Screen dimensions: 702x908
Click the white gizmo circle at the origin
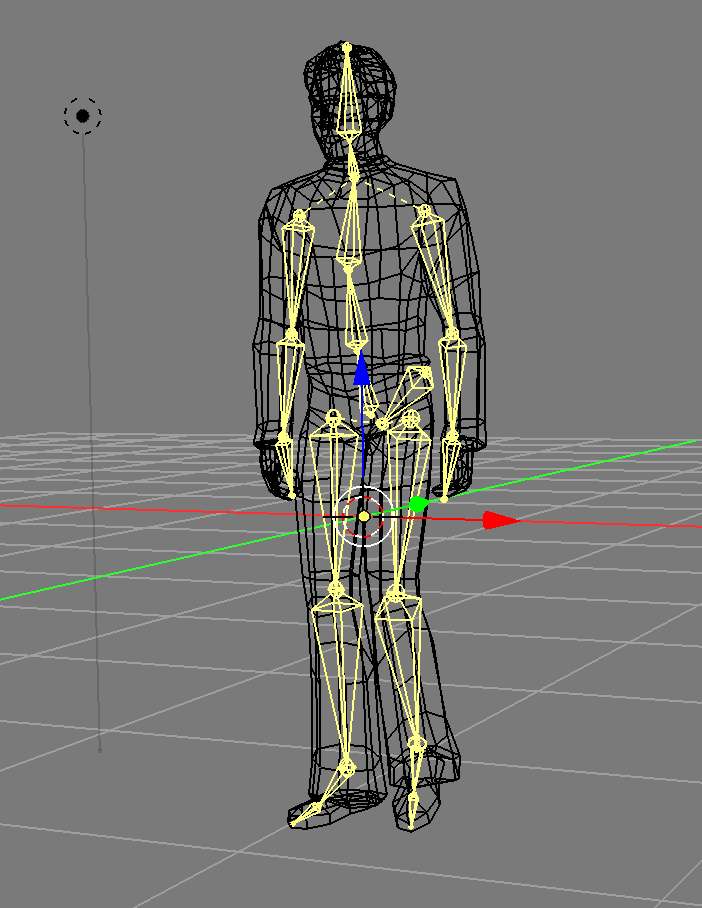pos(364,516)
